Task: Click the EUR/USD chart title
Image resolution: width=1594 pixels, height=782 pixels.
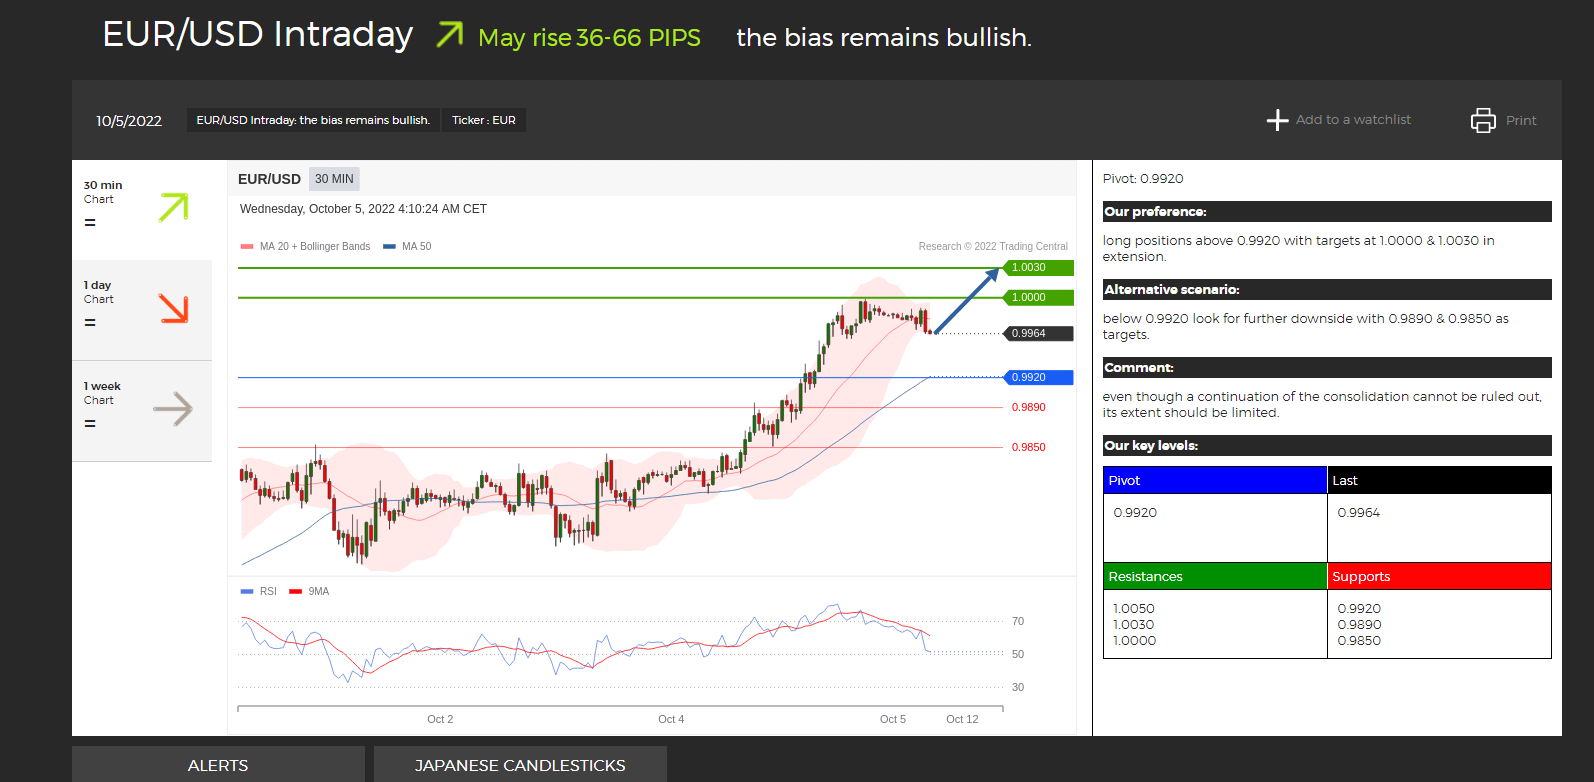Action: [269, 179]
